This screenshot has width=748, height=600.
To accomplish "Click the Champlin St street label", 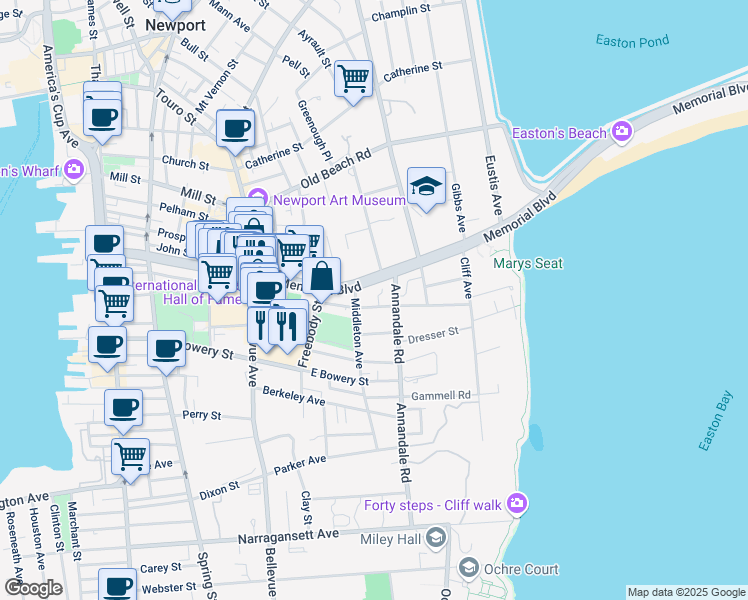I will tap(401, 12).
